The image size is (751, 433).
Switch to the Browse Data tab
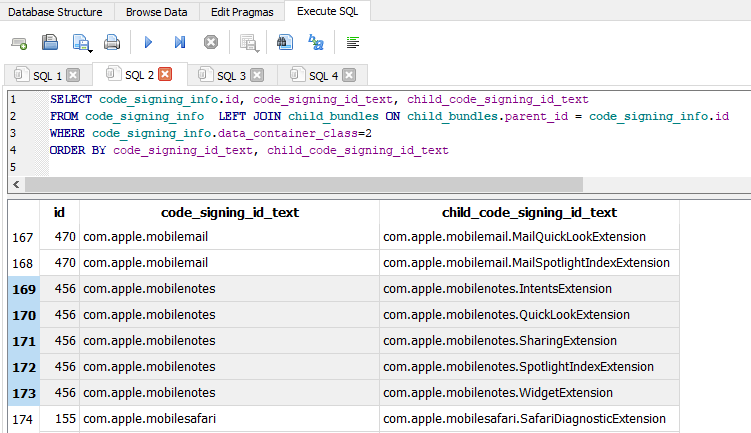tap(157, 11)
